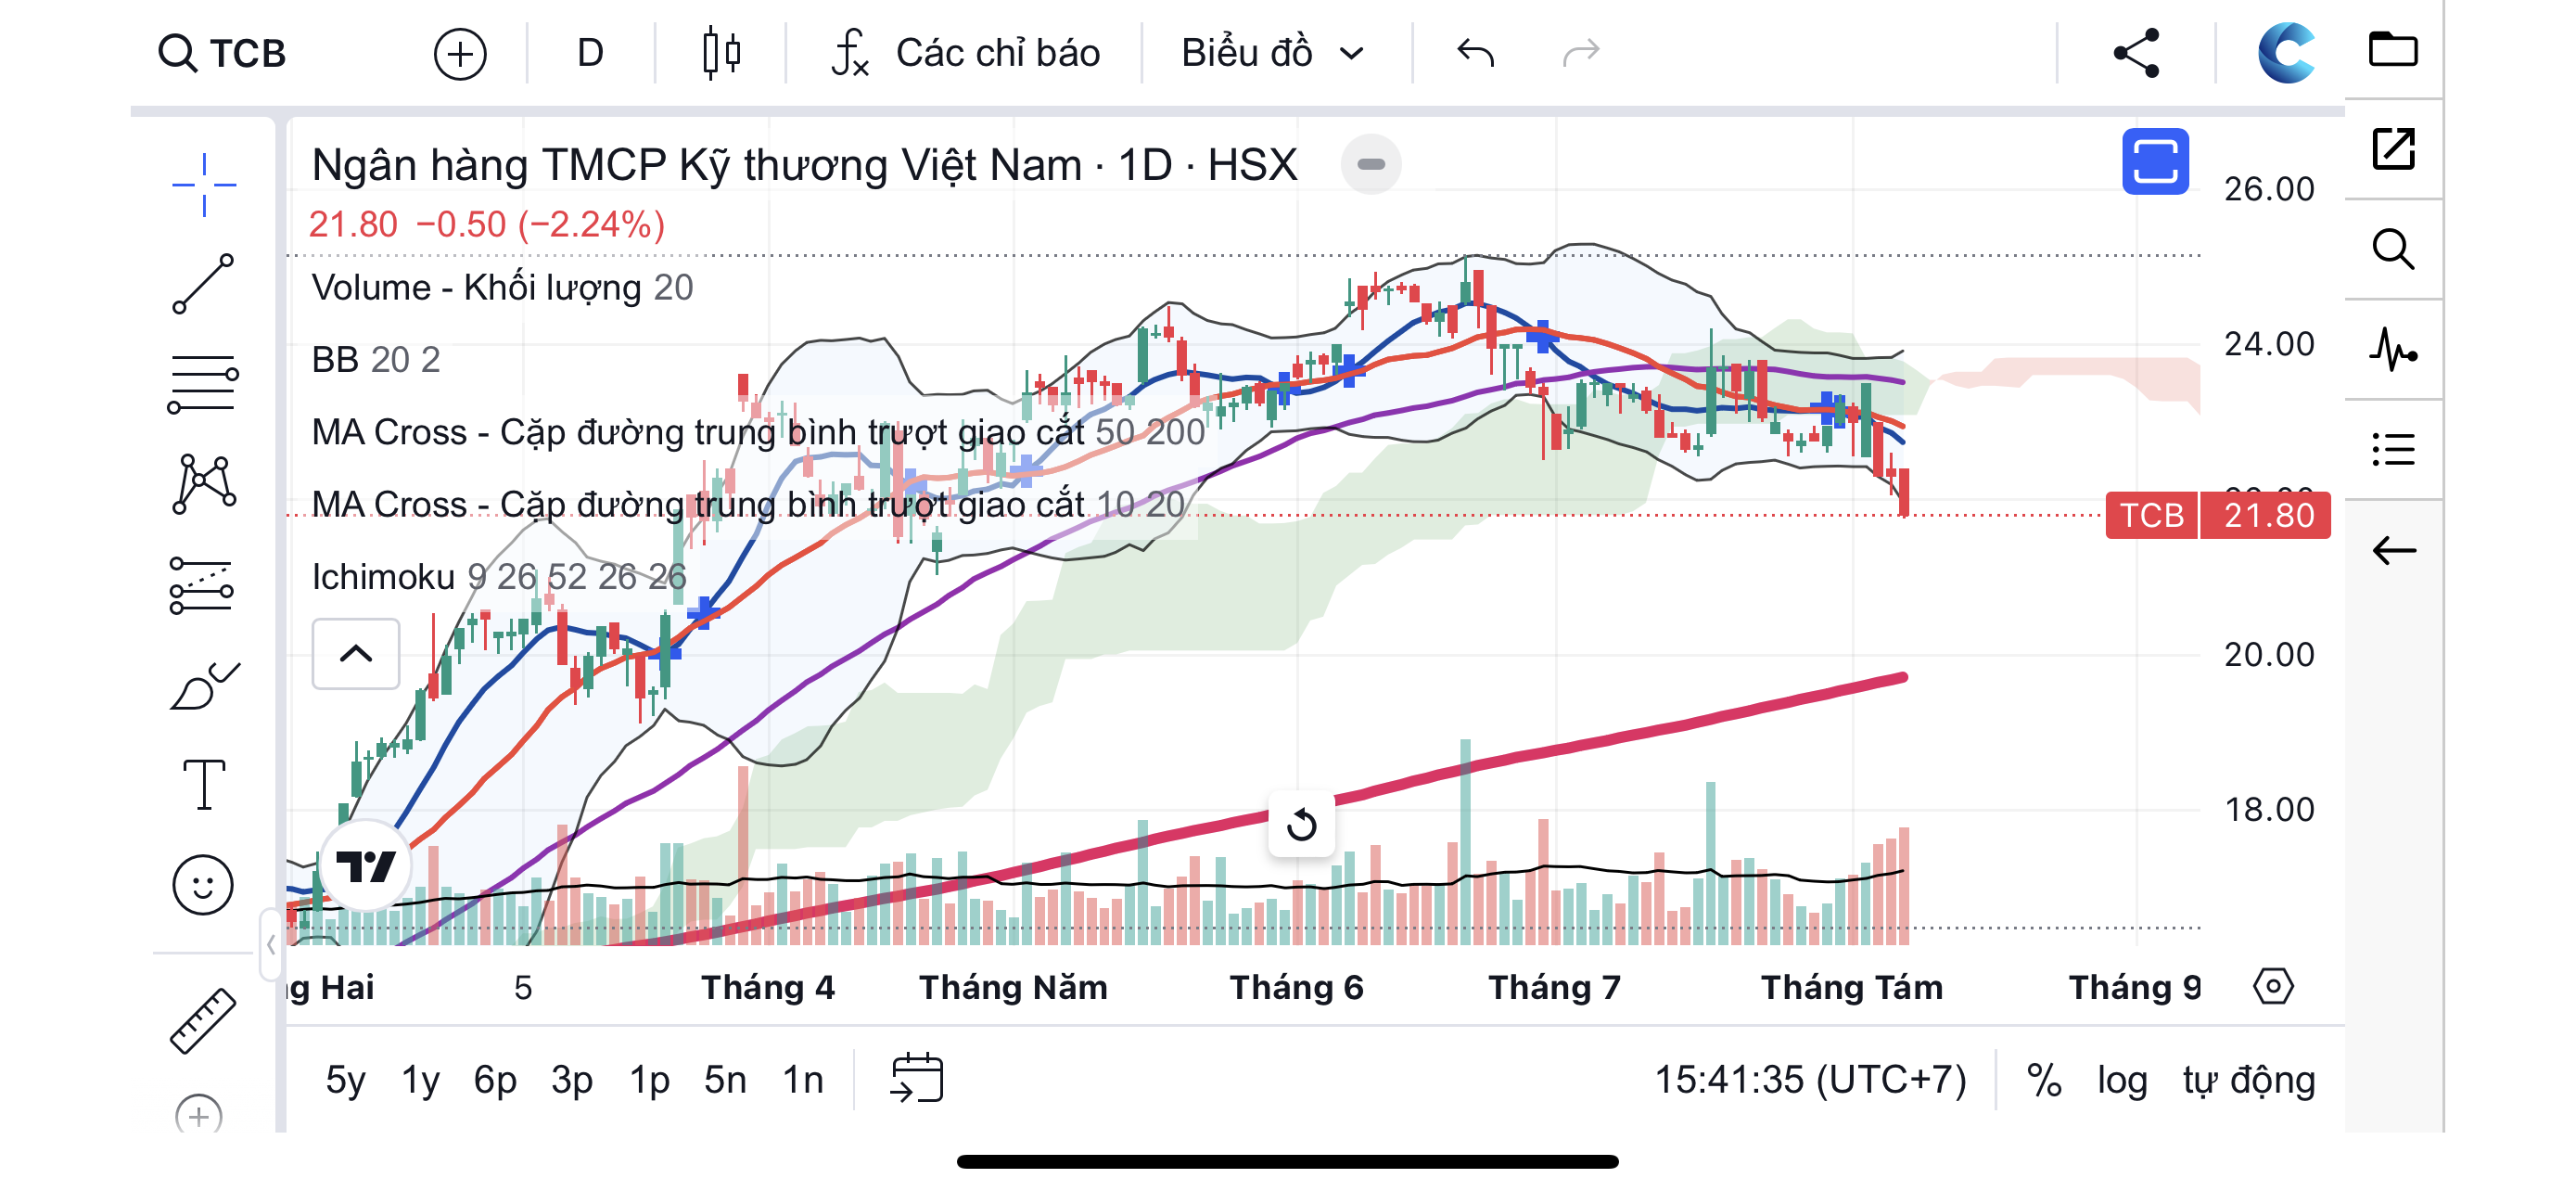
Task: Select the Text annotation tool
Action: pyautogui.click(x=204, y=784)
